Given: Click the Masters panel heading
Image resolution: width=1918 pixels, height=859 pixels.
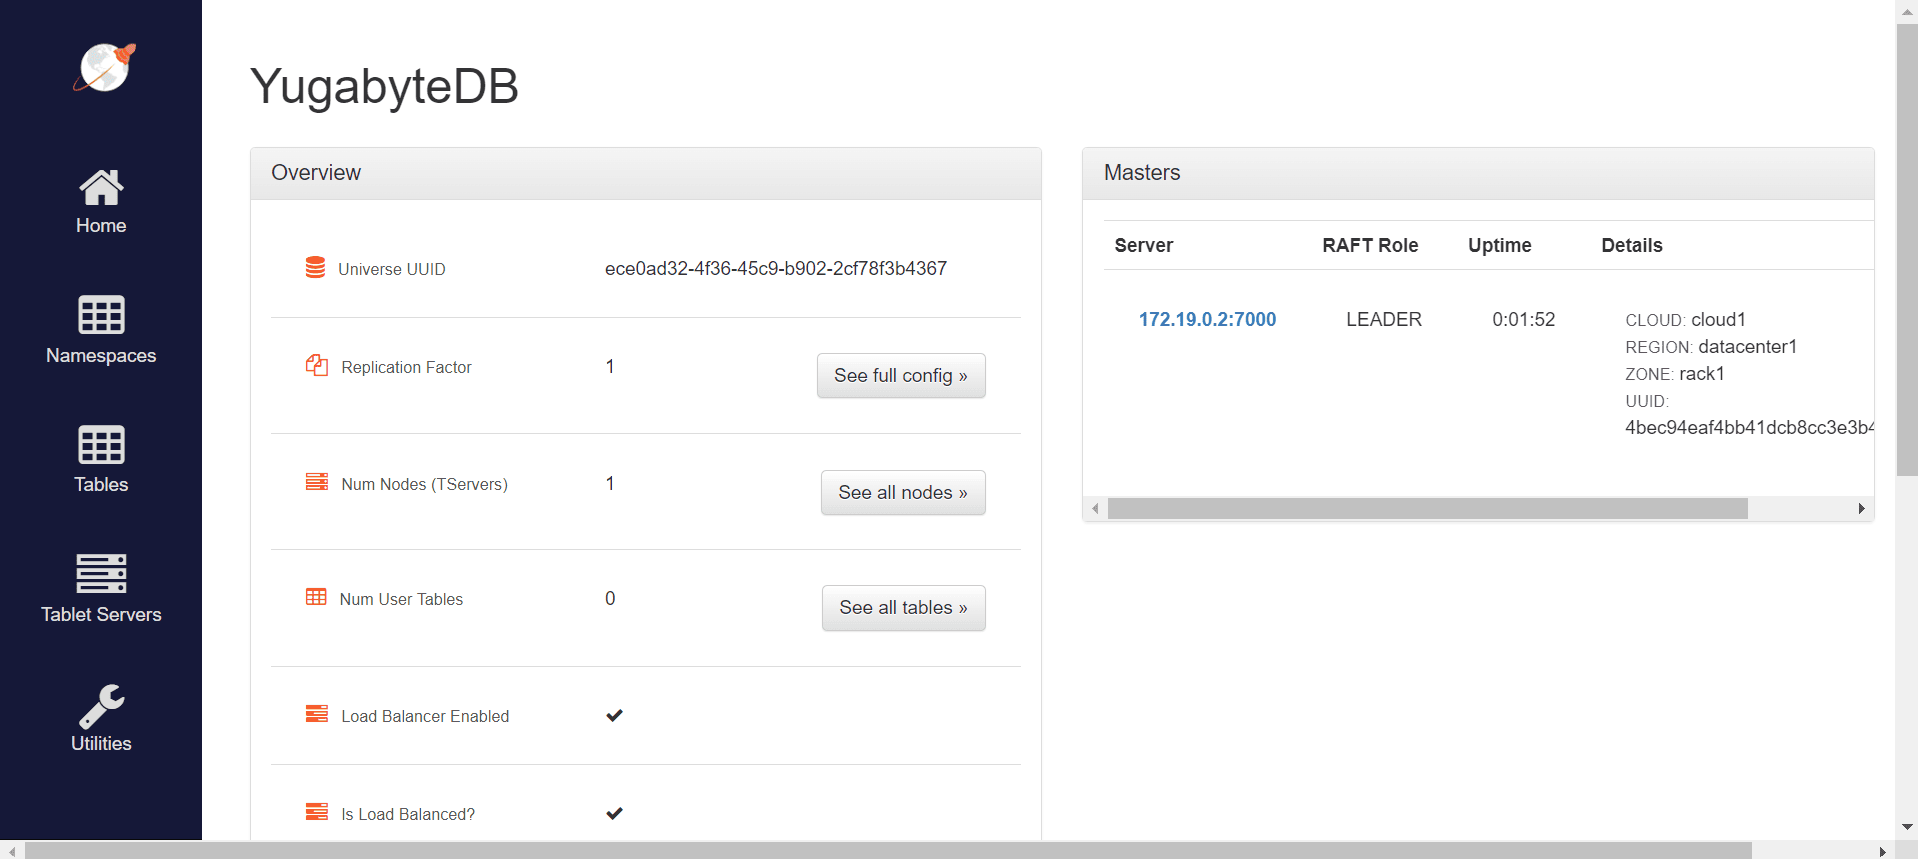Looking at the screenshot, I should [x=1142, y=172].
